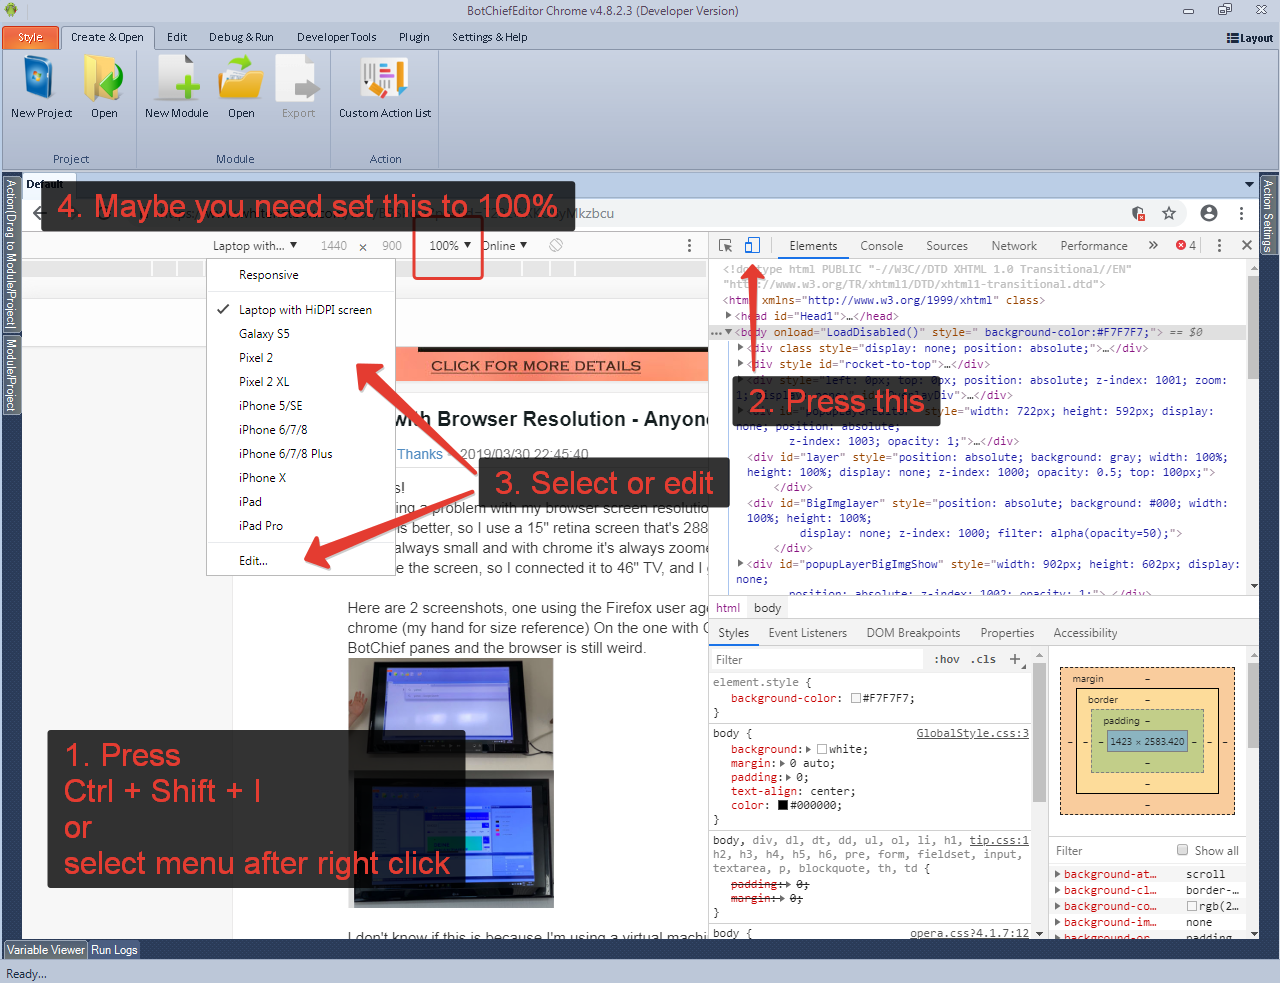Click the white background color swatch
This screenshot has height=983, width=1280.
pyautogui.click(x=822, y=749)
